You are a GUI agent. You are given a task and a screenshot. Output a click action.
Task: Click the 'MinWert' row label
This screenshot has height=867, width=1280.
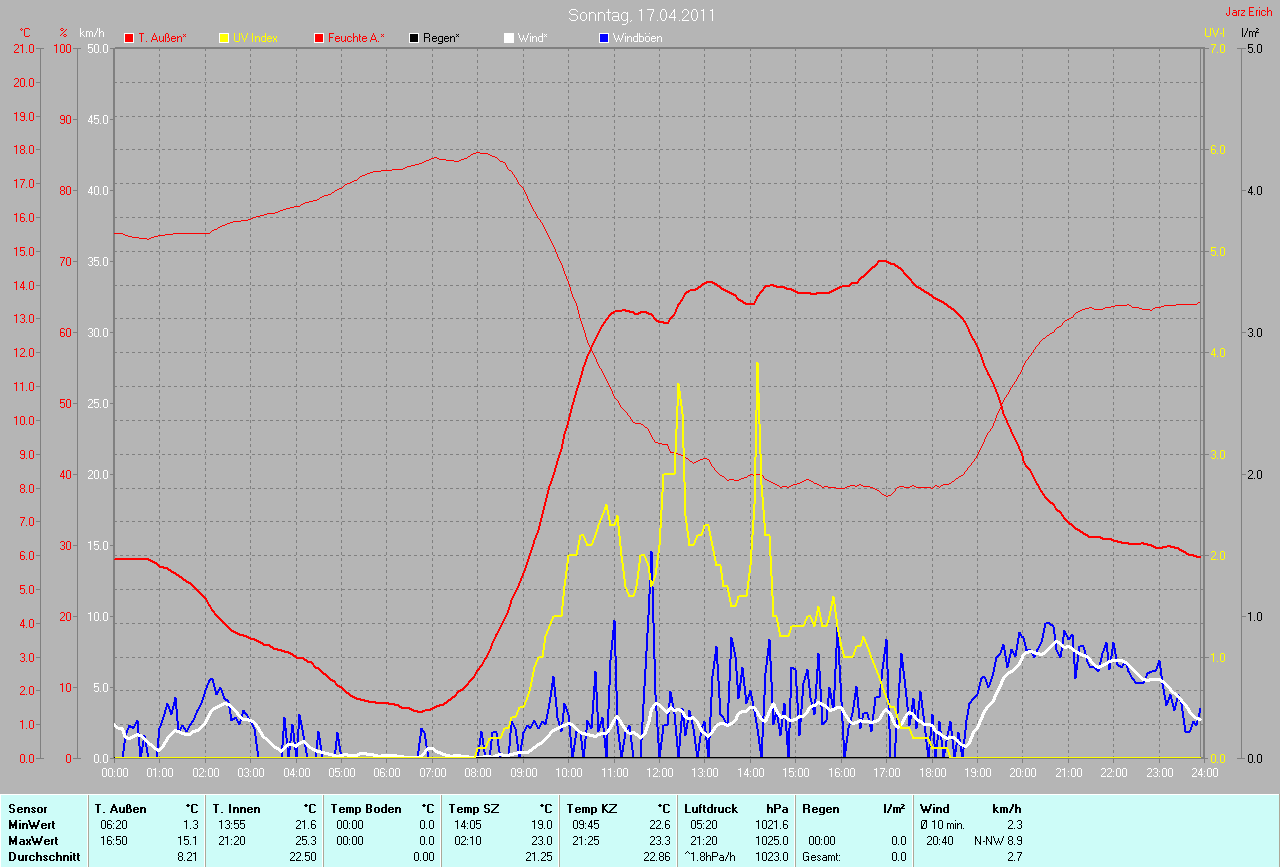(x=31, y=825)
